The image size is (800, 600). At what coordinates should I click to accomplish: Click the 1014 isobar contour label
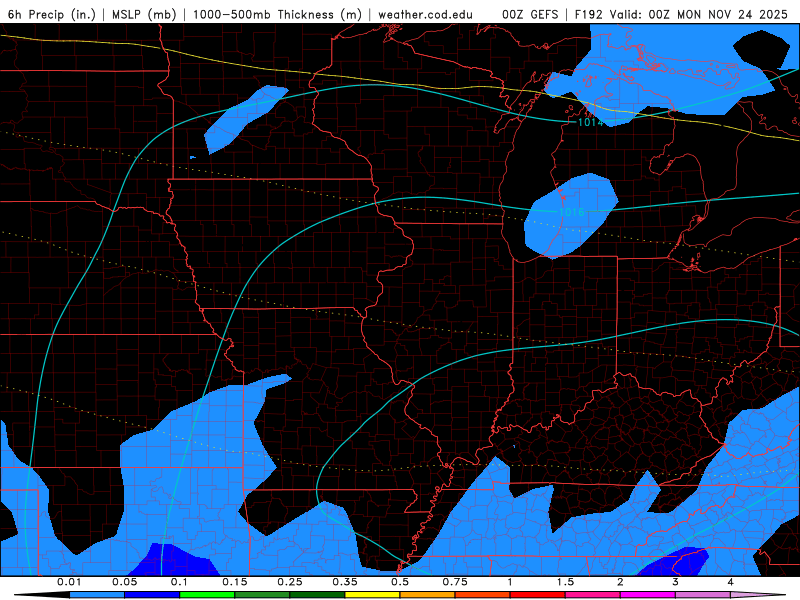point(590,122)
